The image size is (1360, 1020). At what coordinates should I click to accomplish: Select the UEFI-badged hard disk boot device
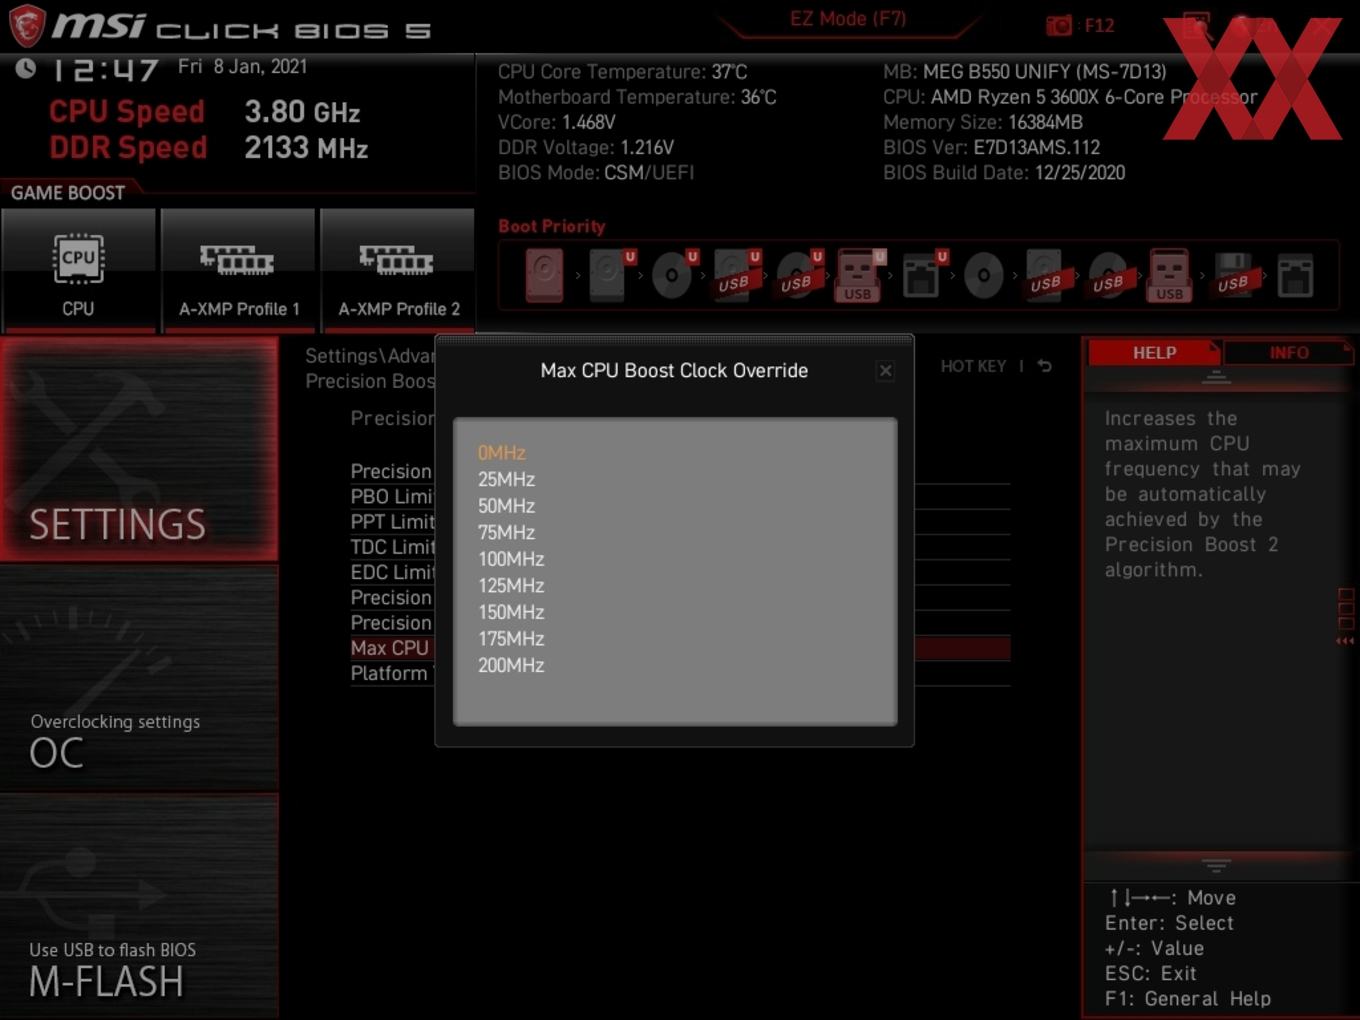coord(609,275)
